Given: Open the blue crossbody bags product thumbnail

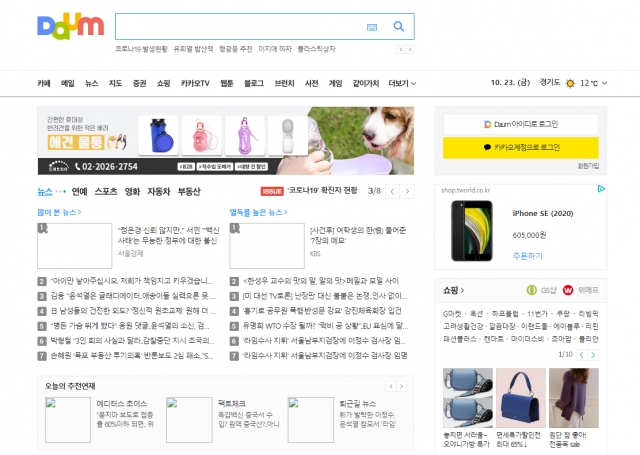Looking at the screenshot, I should coord(468,398).
